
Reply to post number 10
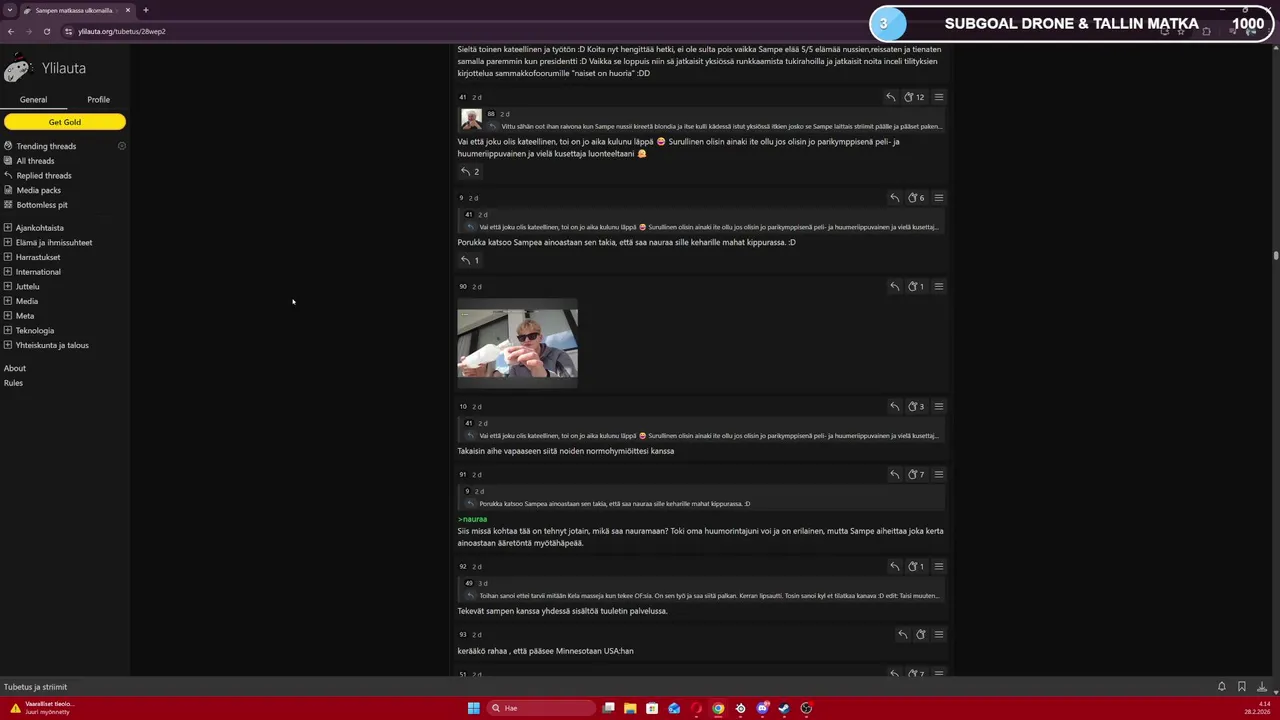point(894,407)
